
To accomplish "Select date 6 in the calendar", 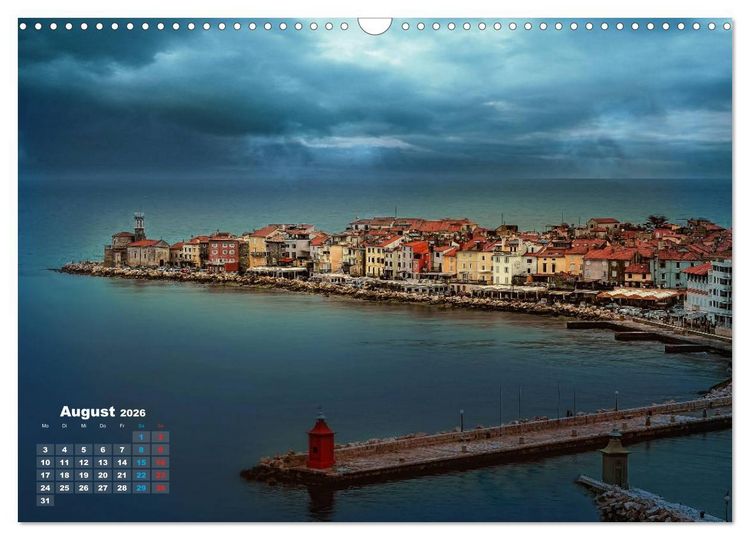I will (x=103, y=450).
